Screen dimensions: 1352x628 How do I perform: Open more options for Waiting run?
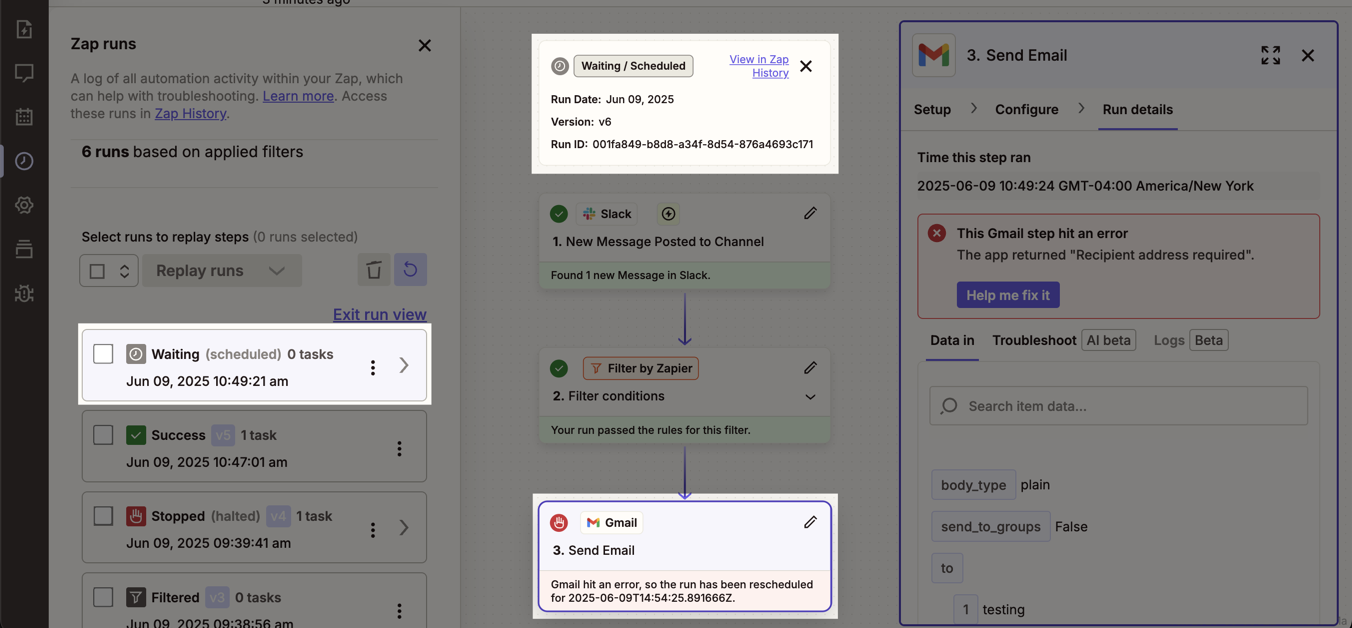point(373,367)
